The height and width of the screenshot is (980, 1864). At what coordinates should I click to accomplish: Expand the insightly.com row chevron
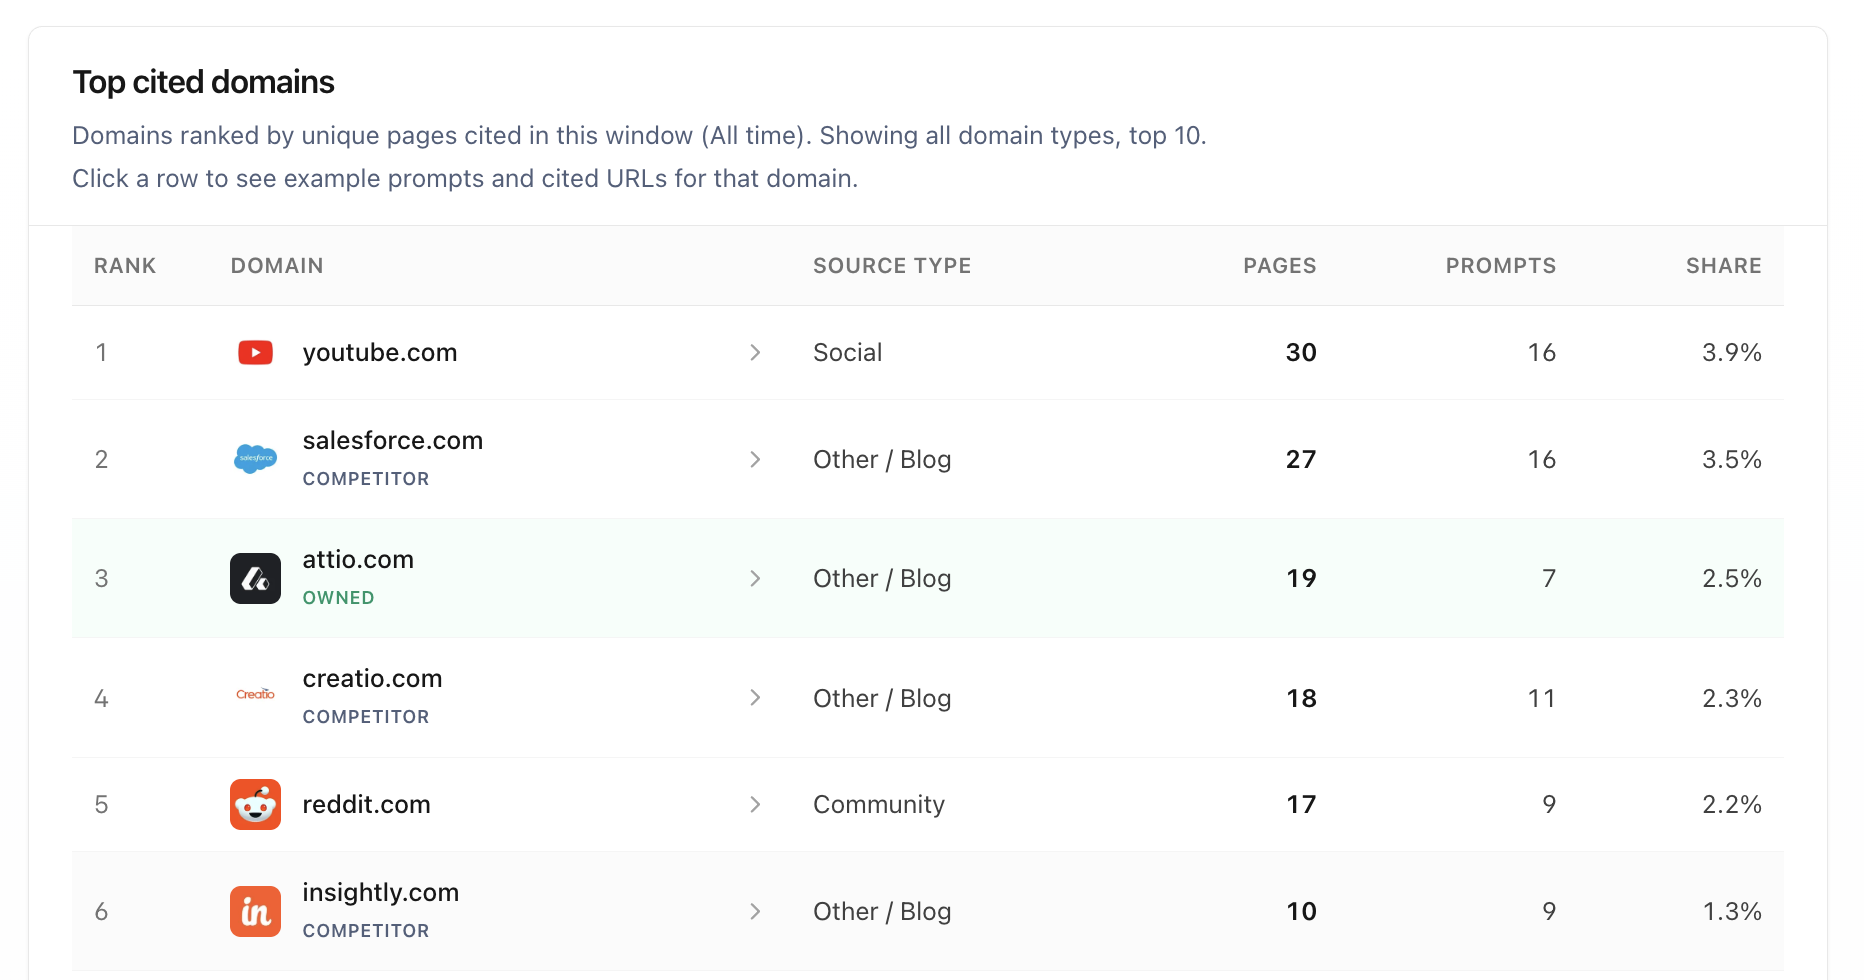tap(755, 911)
